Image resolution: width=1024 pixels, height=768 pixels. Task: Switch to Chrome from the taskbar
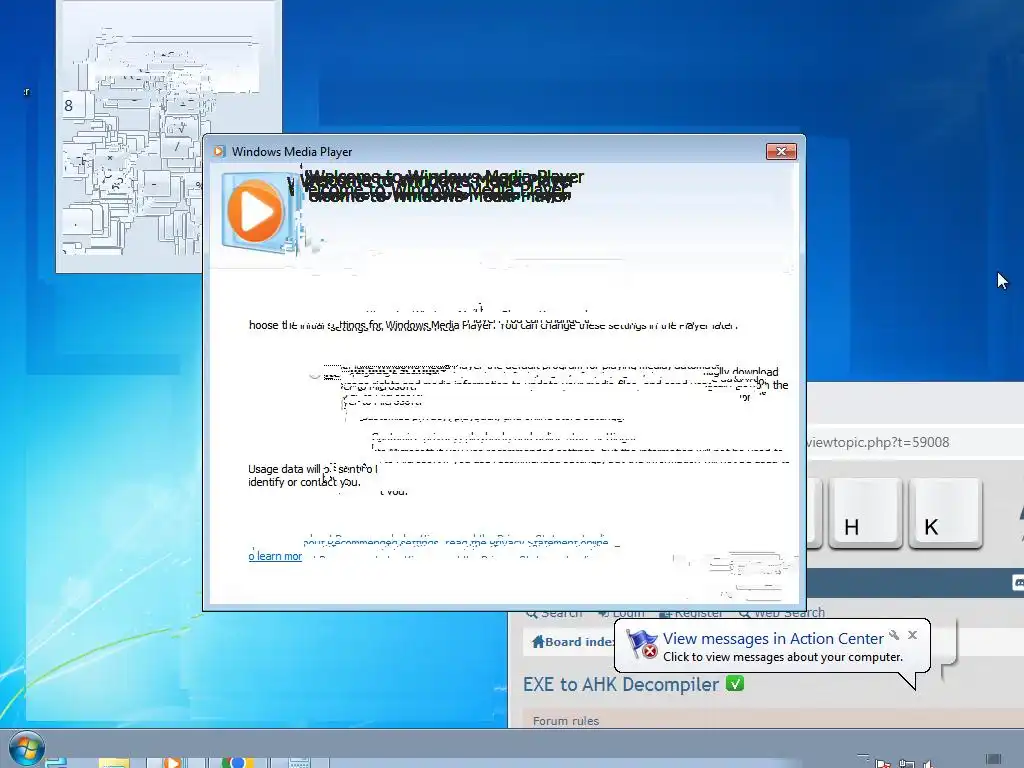237,761
